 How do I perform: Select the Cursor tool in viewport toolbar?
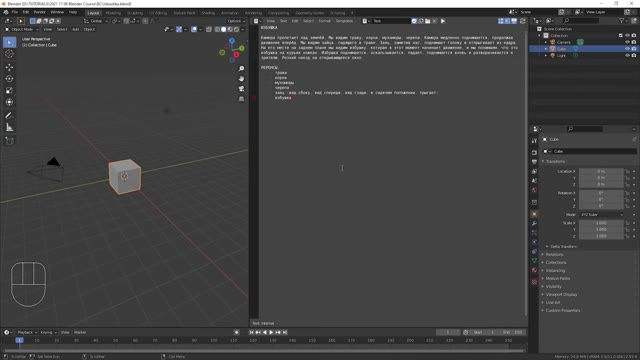9,54
